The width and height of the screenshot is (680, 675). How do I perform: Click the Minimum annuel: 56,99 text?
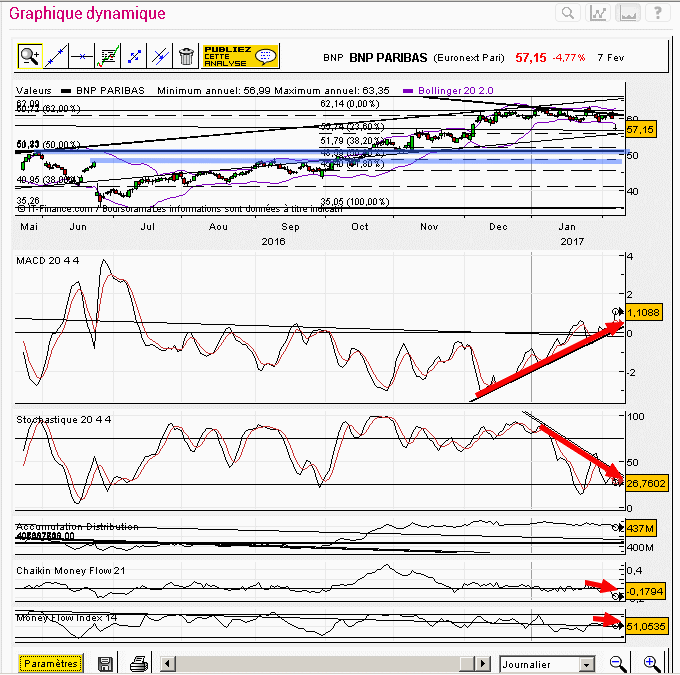coord(214,91)
